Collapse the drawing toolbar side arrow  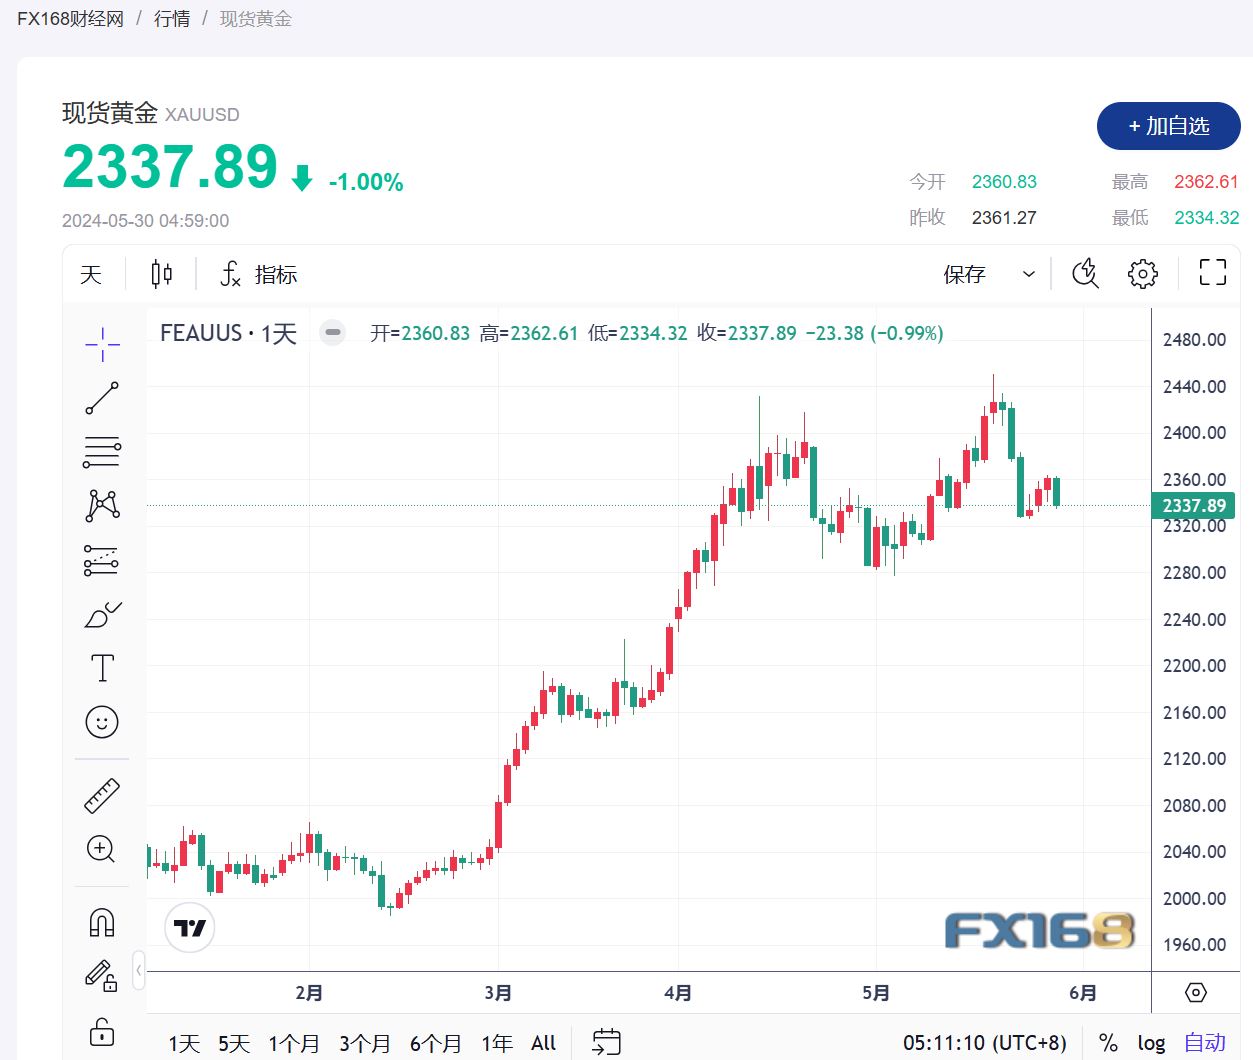click(138, 970)
